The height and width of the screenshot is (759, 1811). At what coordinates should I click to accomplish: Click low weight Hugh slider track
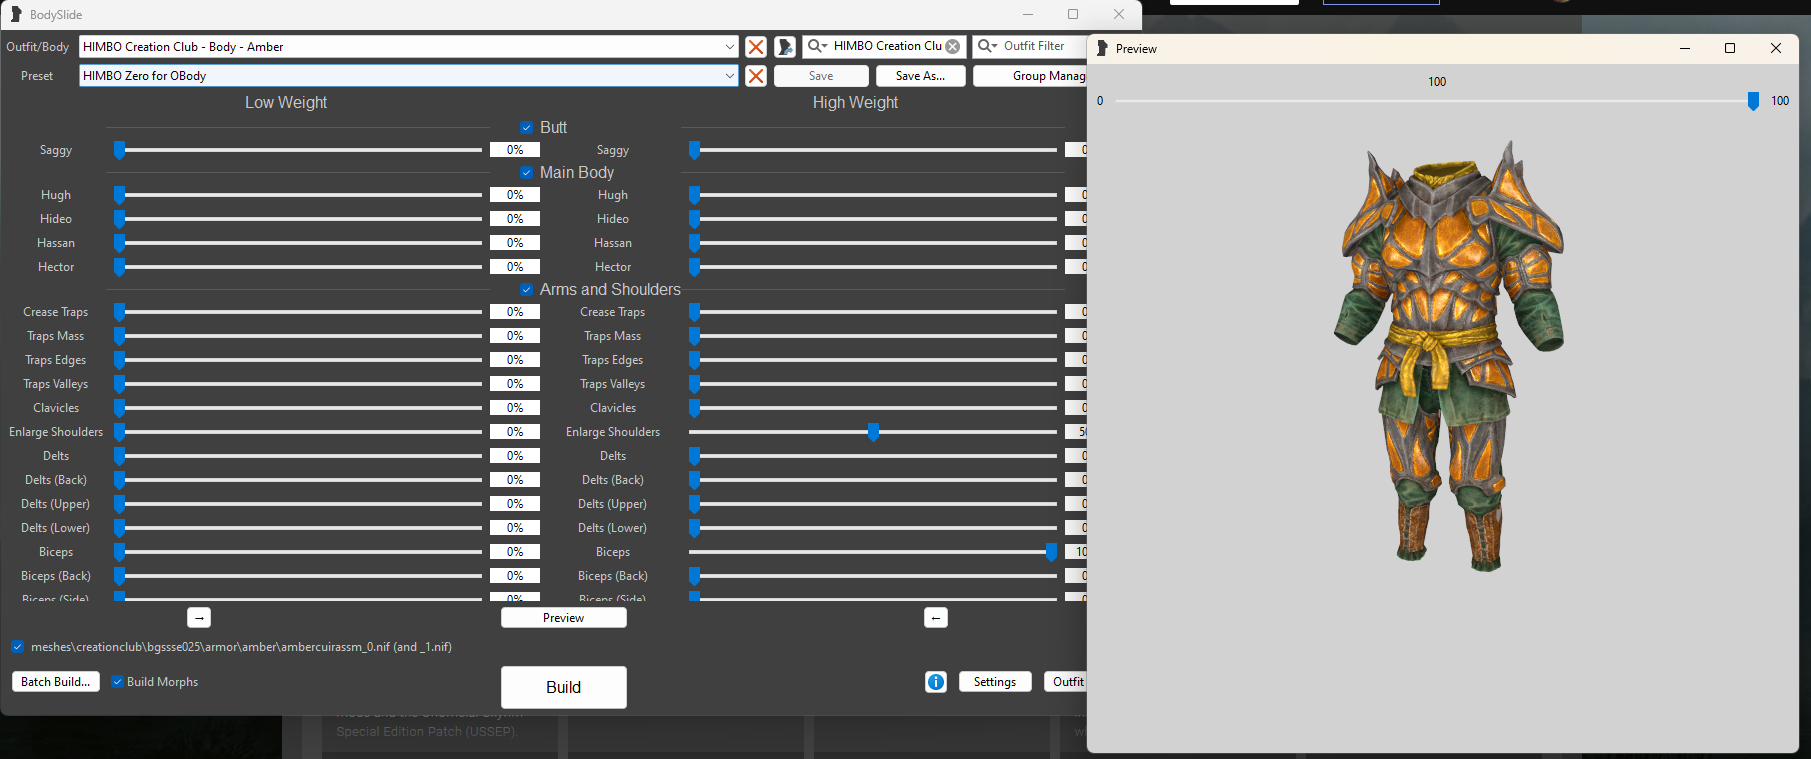(298, 195)
